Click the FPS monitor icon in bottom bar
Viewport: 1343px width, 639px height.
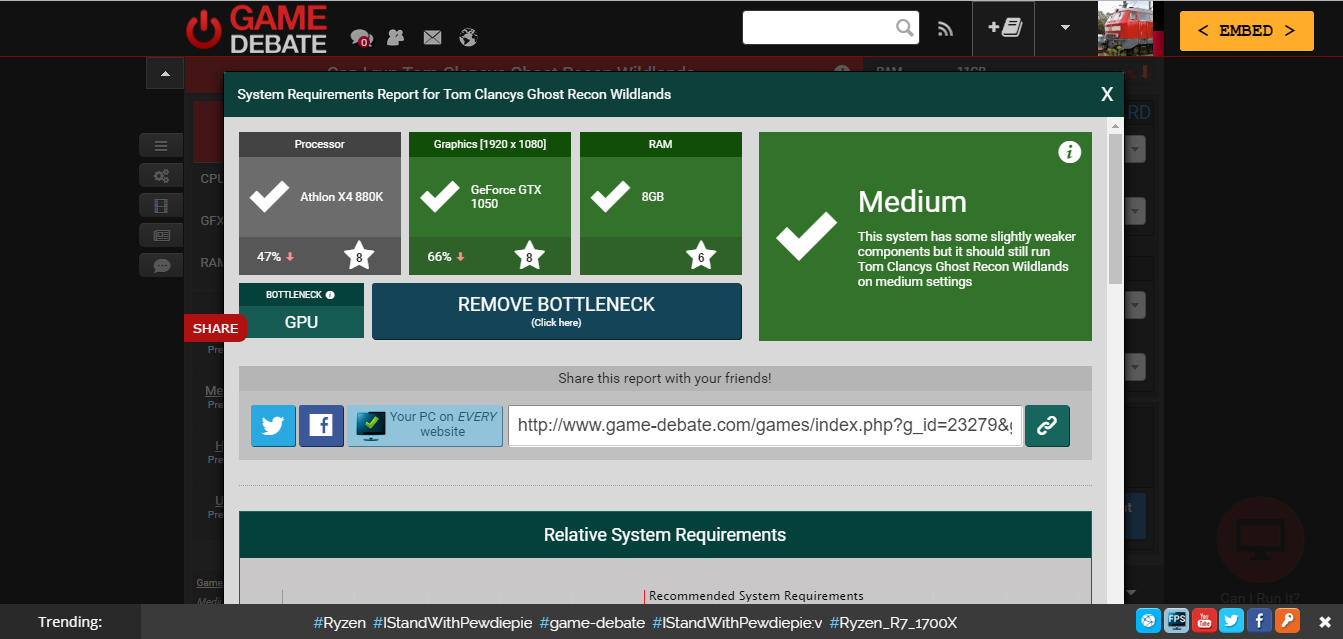pyautogui.click(x=1176, y=621)
